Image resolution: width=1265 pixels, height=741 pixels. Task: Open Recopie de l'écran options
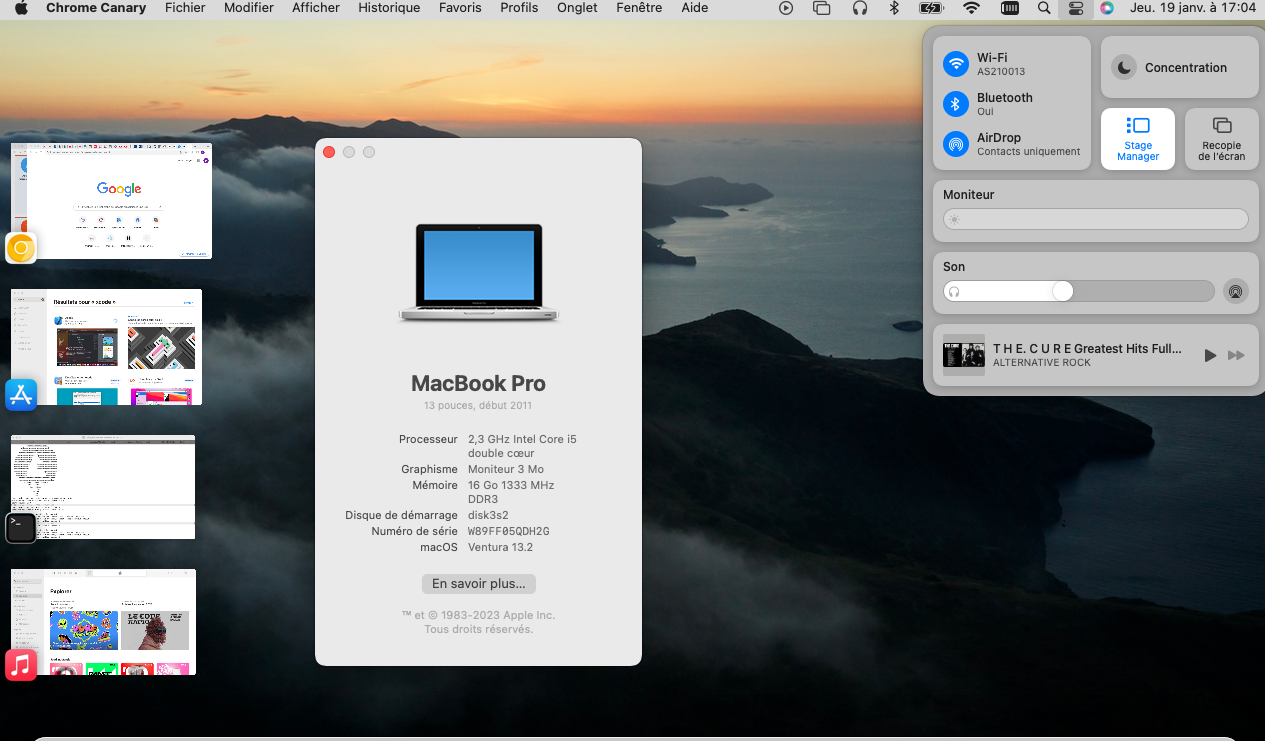coord(1222,139)
